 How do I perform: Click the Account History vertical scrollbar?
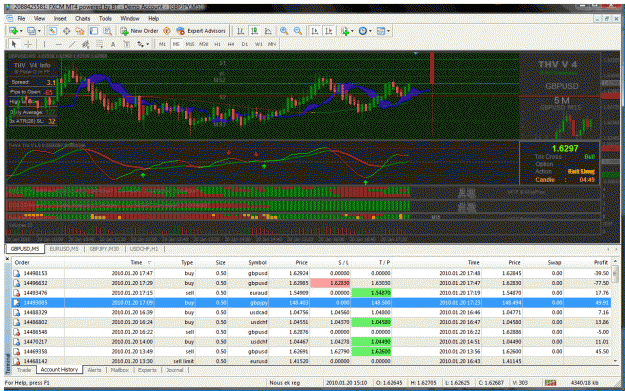615,311
